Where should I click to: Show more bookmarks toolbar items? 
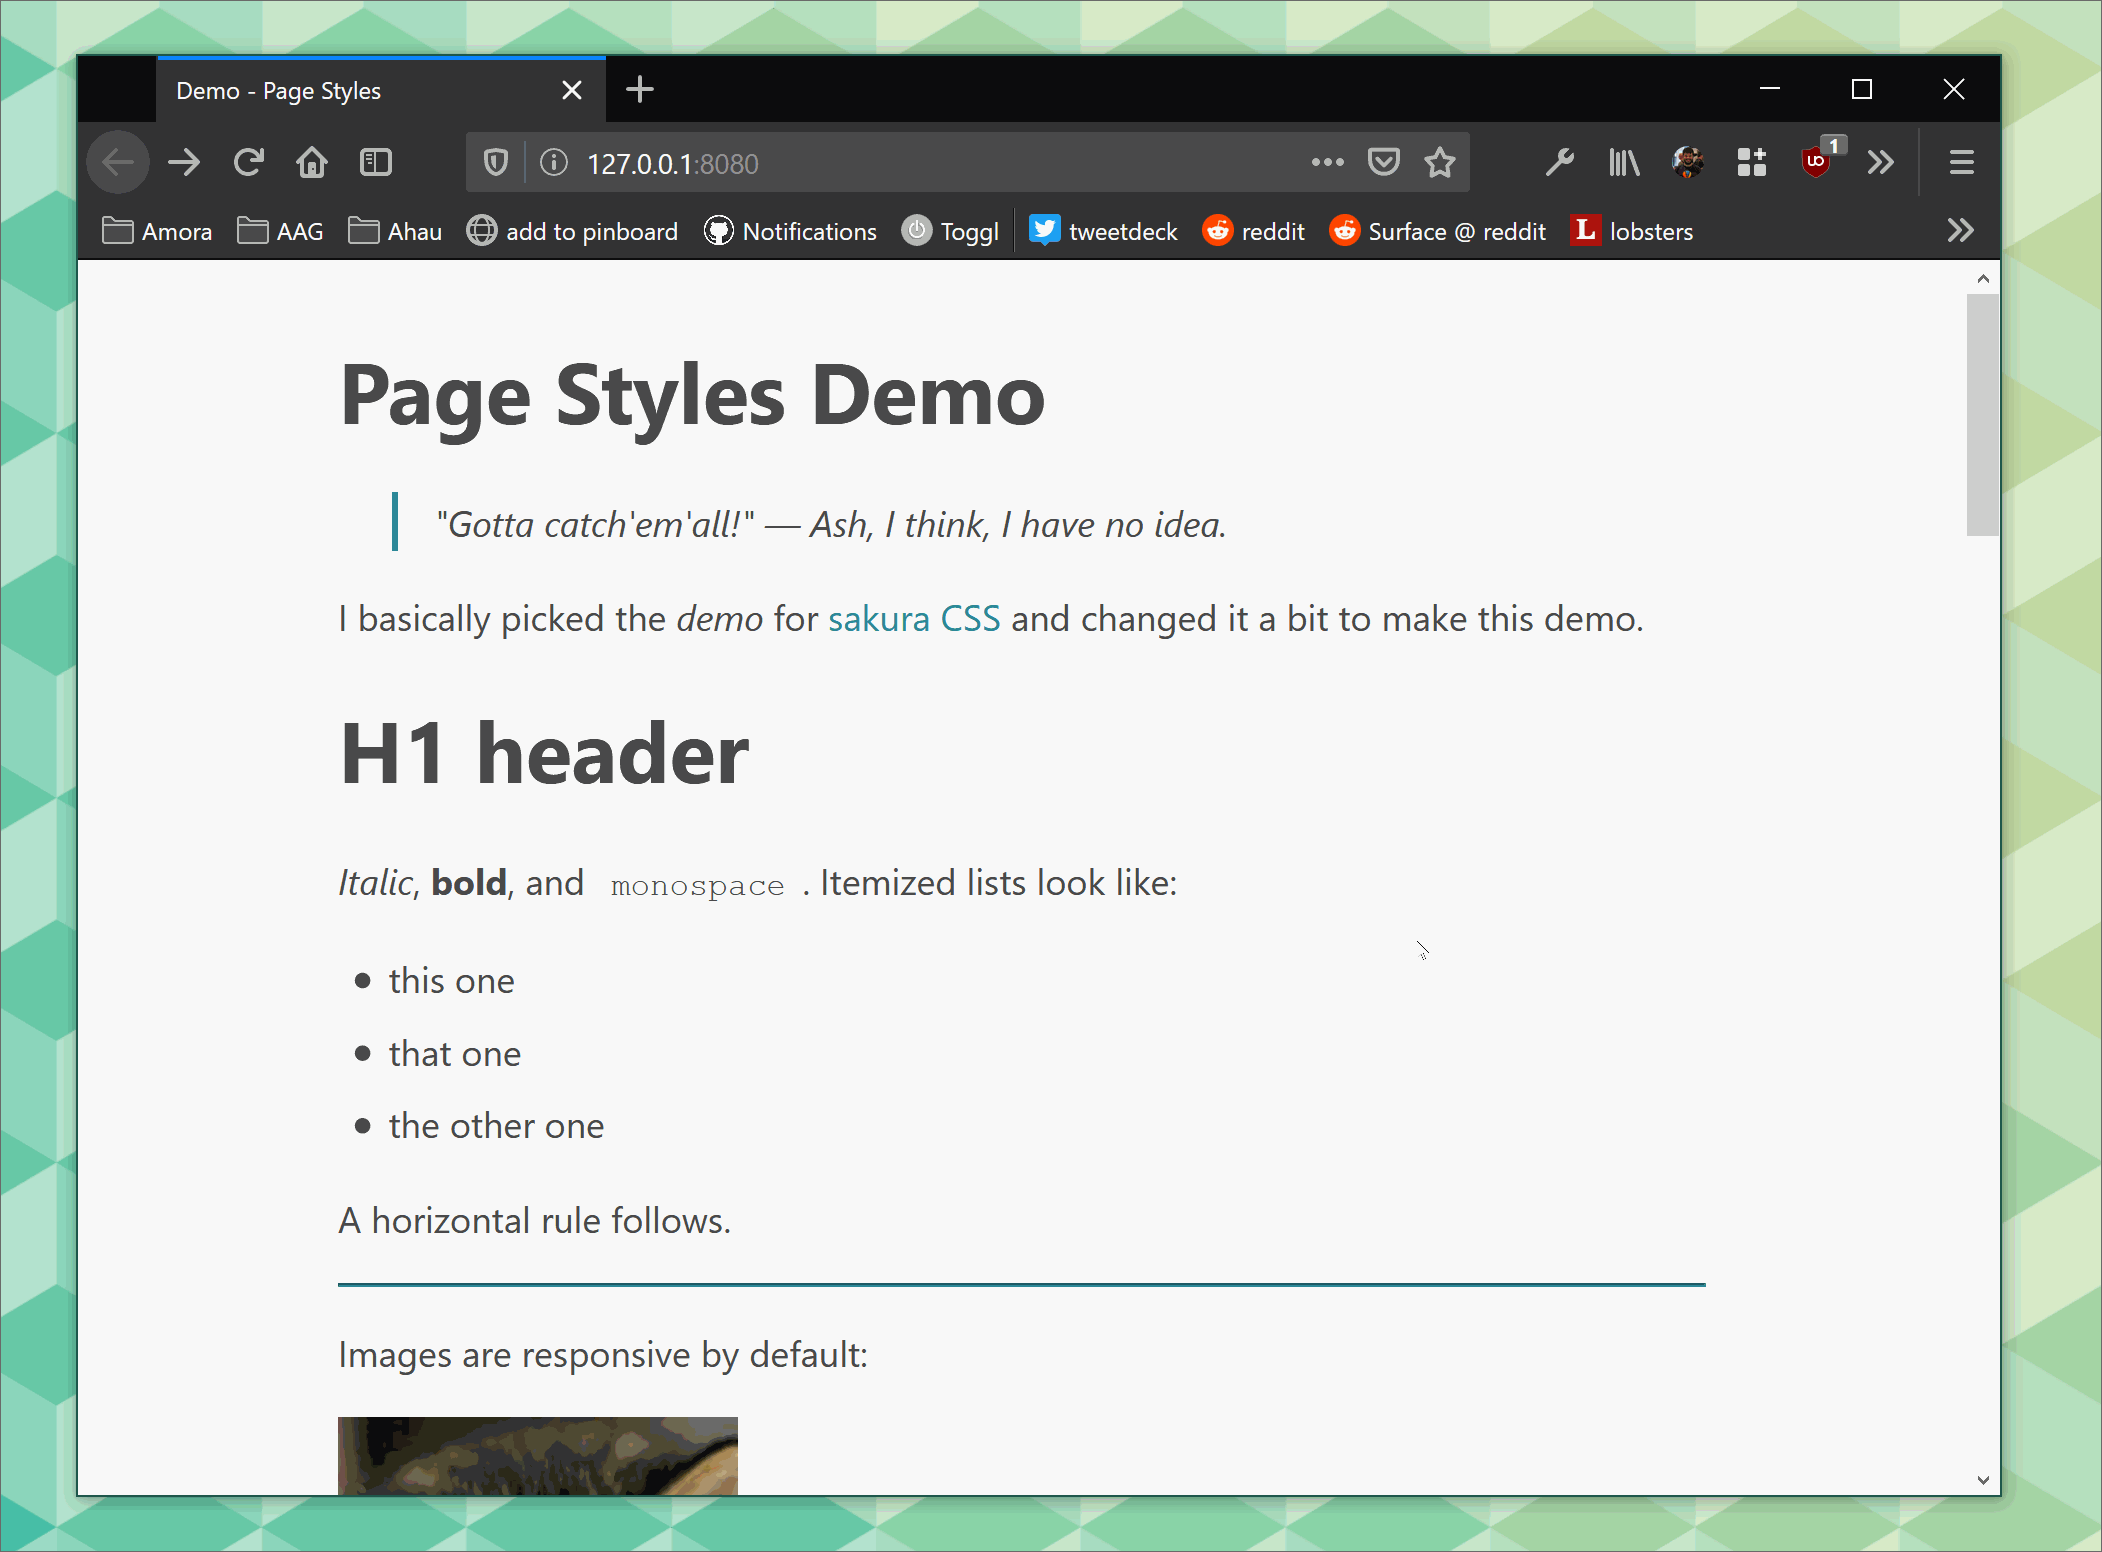tap(1960, 231)
